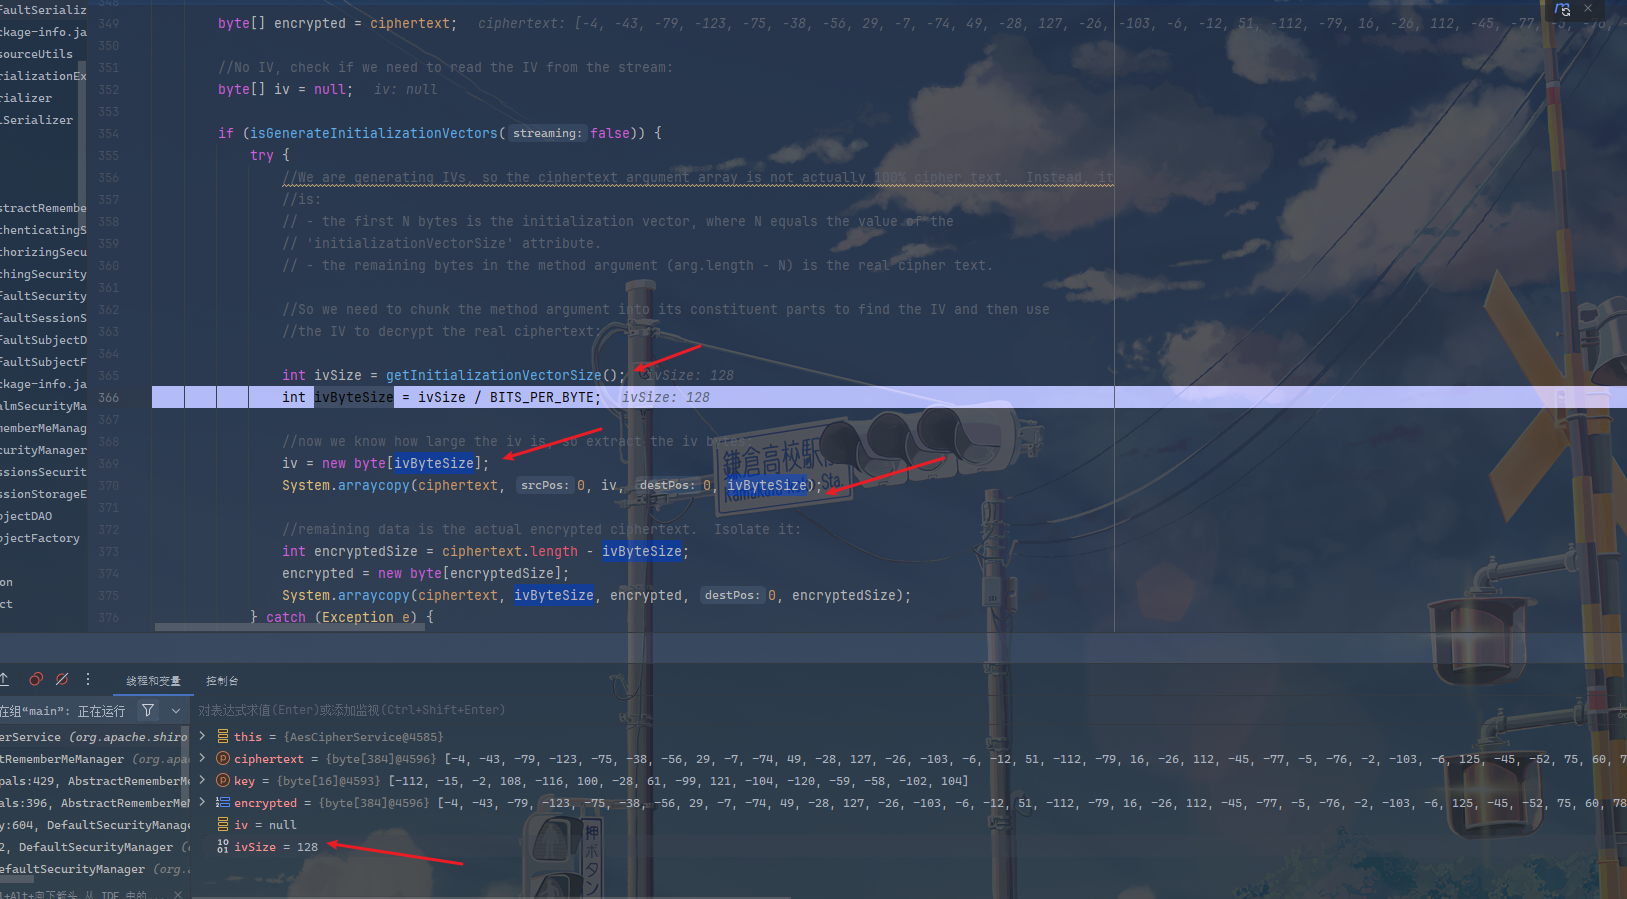Click gutter line number 369
This screenshot has height=899, width=1627.
click(x=108, y=463)
